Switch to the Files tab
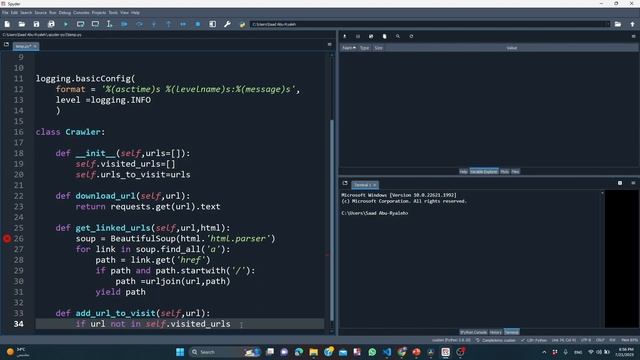 click(516, 171)
